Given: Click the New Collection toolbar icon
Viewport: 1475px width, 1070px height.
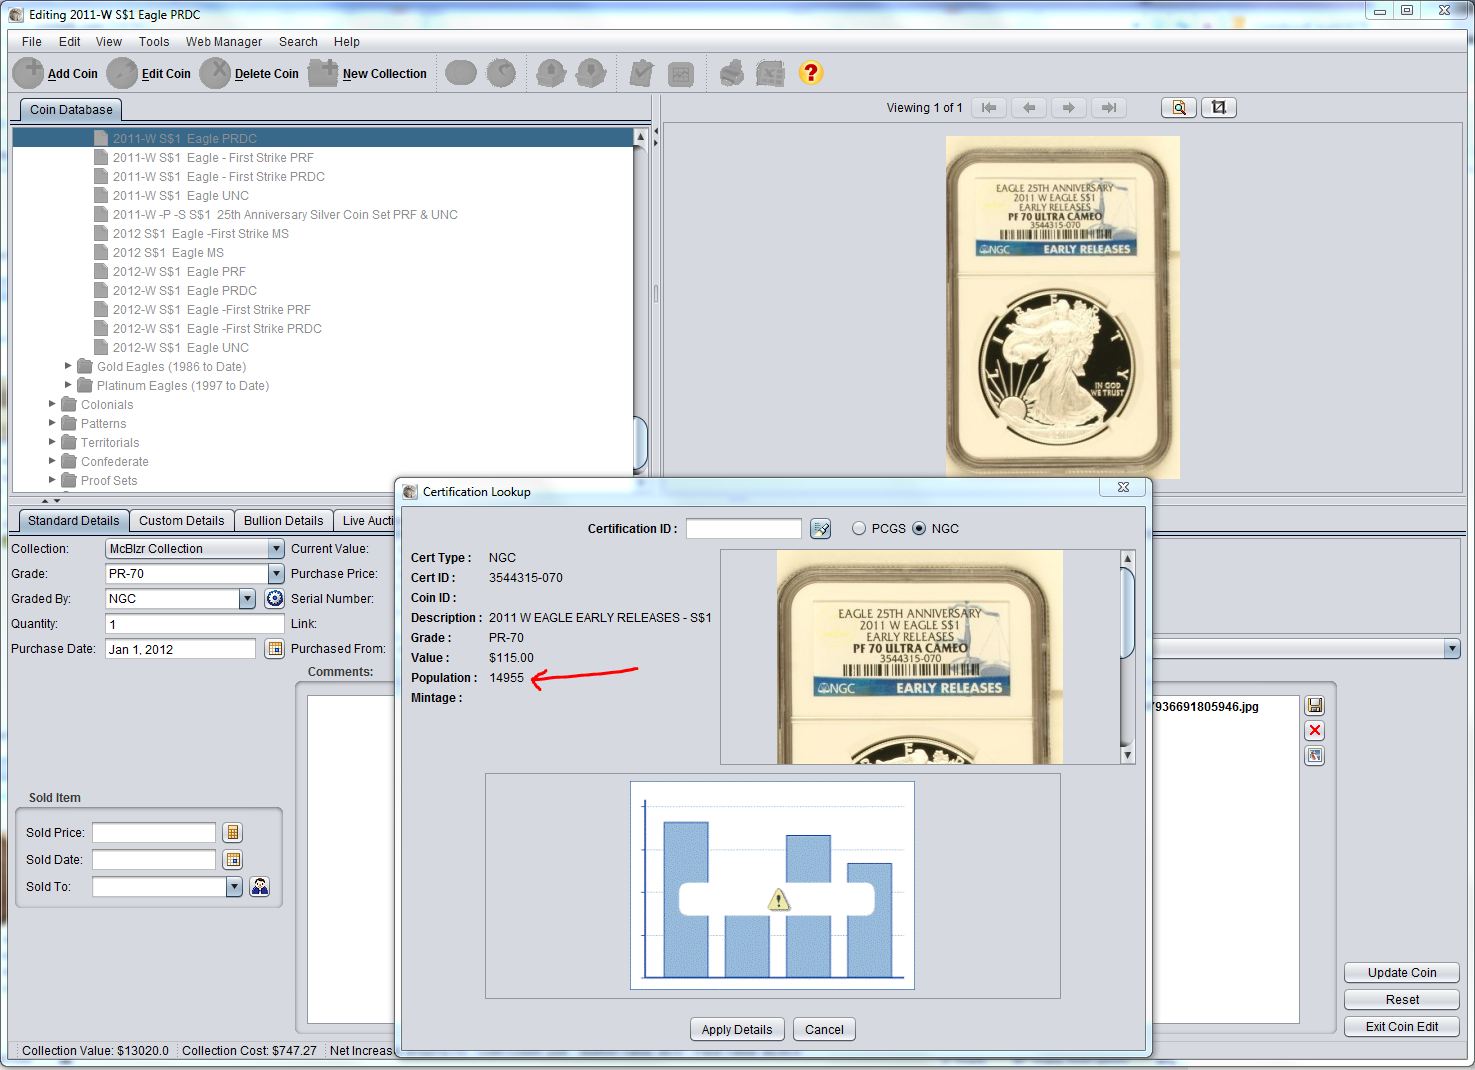Looking at the screenshot, I should point(323,73).
